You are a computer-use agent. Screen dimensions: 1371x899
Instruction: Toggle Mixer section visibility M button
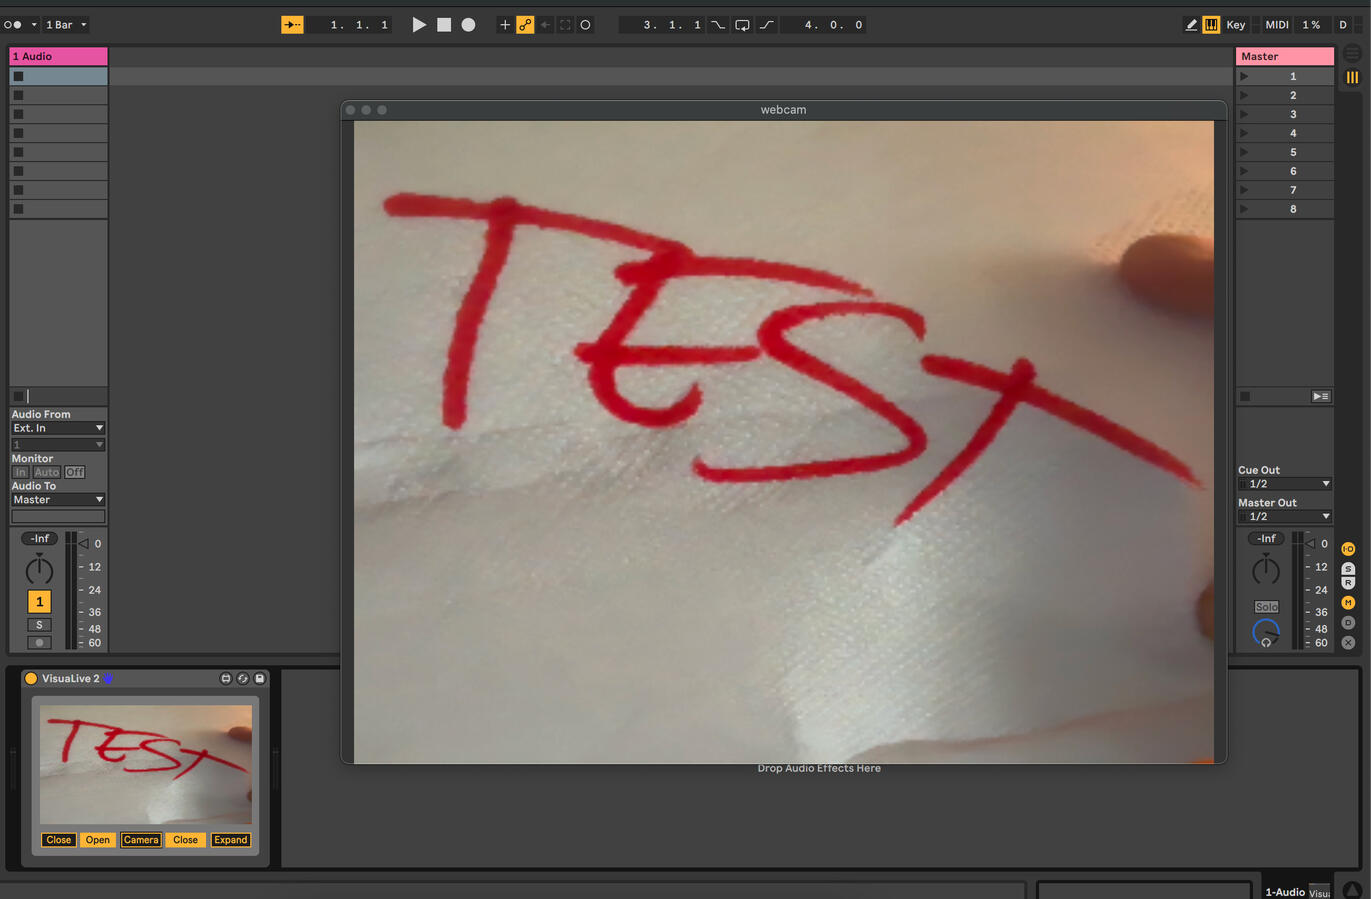tap(1348, 603)
